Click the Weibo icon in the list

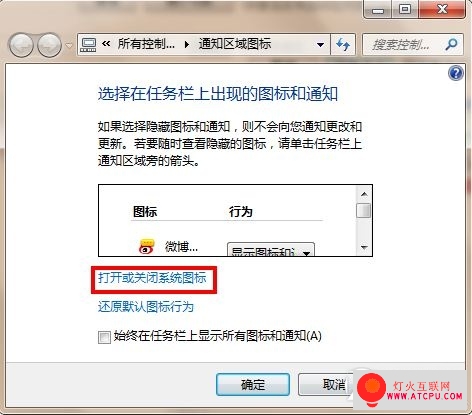tap(147, 246)
